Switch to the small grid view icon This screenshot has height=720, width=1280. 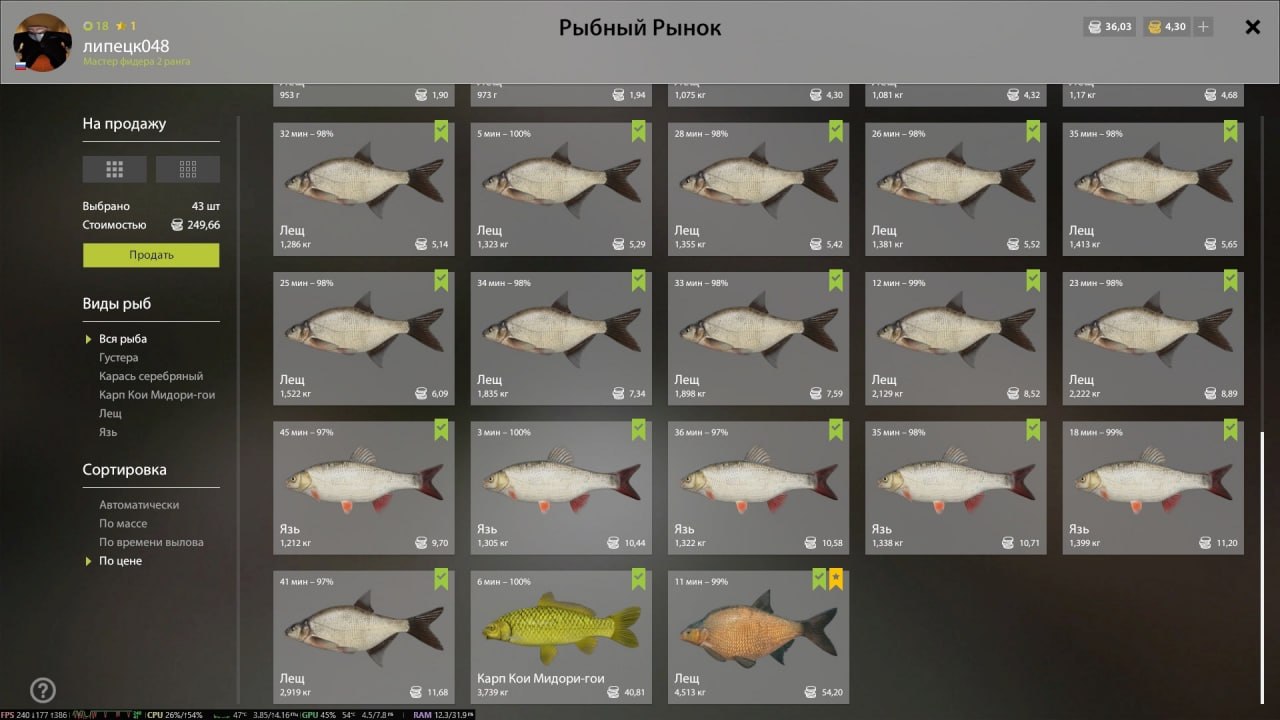click(188, 169)
